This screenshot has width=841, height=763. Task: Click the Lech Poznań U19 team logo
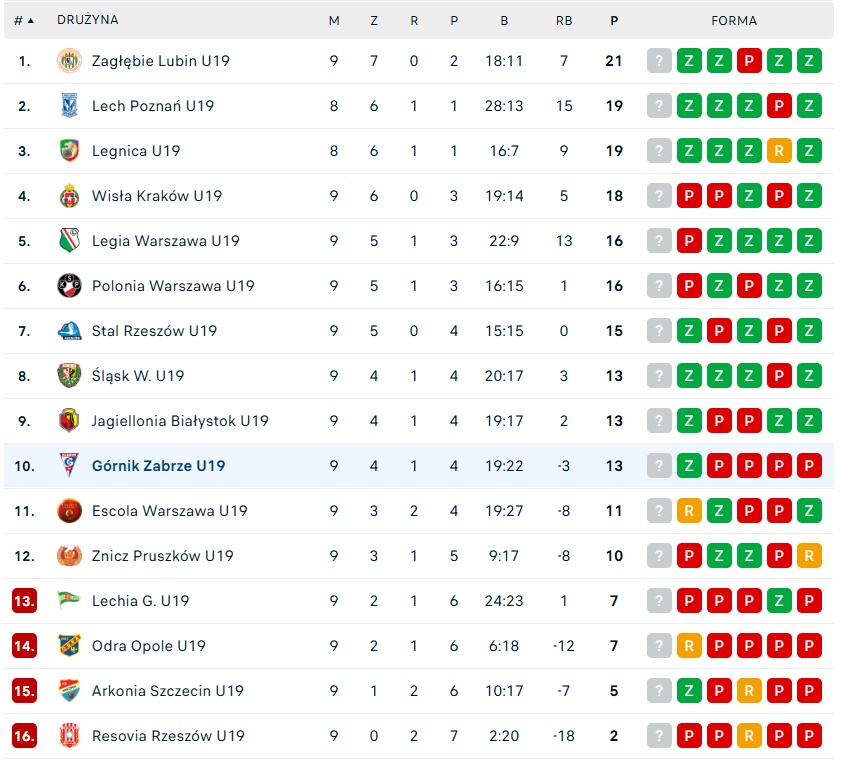[68, 106]
